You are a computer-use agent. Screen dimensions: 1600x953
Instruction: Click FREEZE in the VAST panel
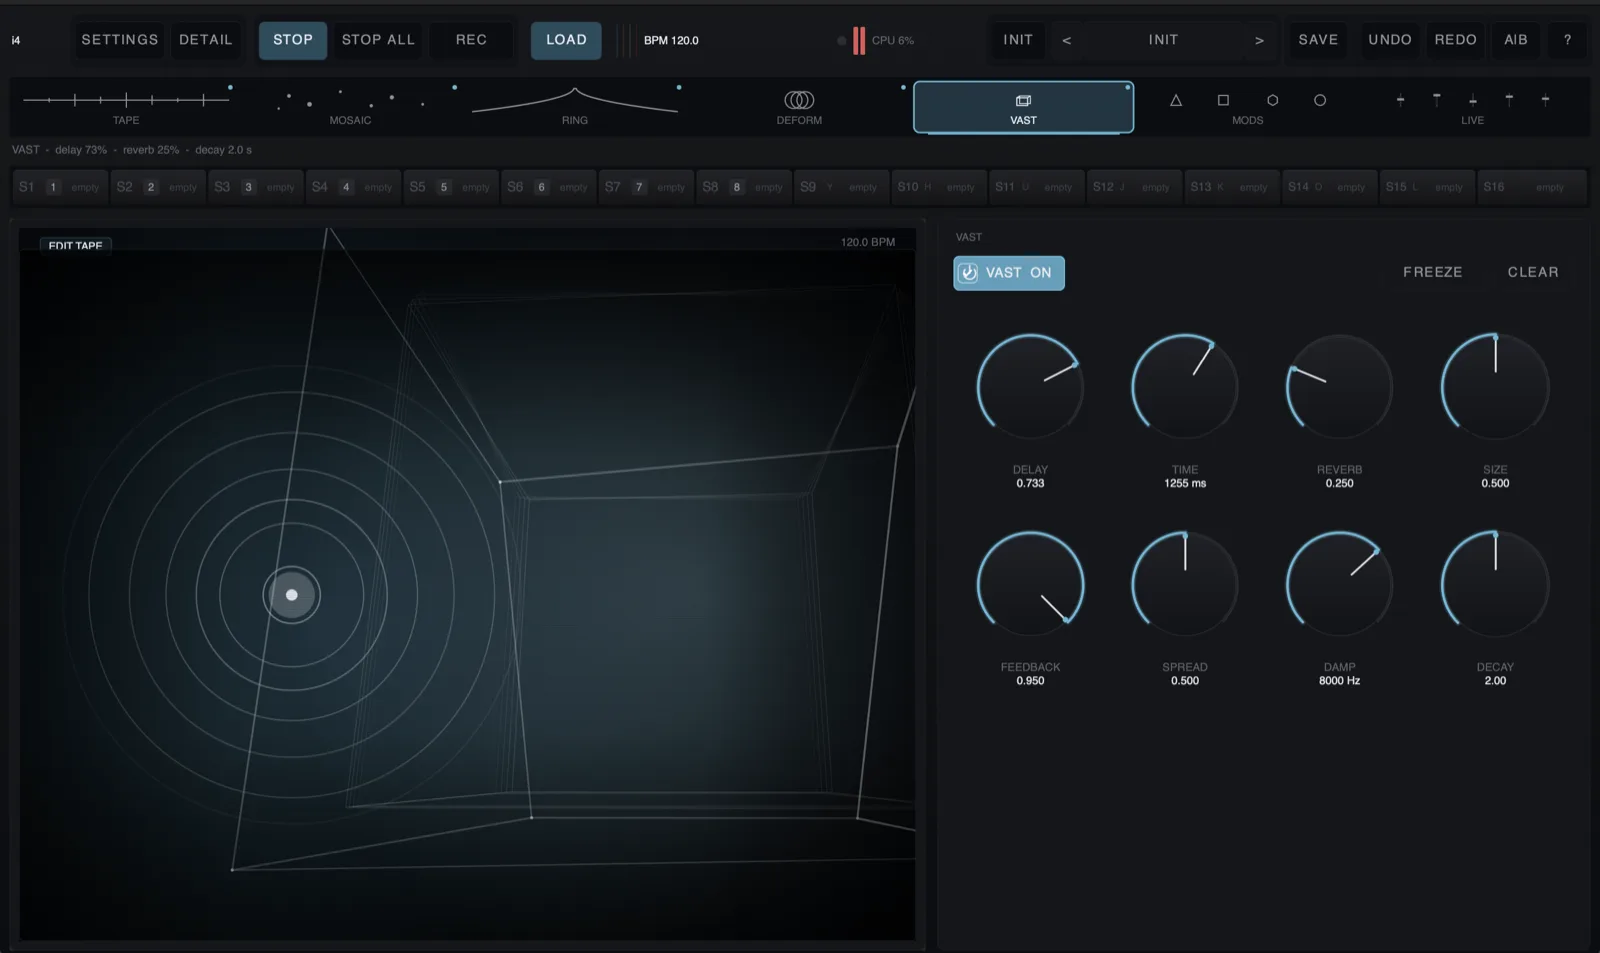(x=1432, y=272)
